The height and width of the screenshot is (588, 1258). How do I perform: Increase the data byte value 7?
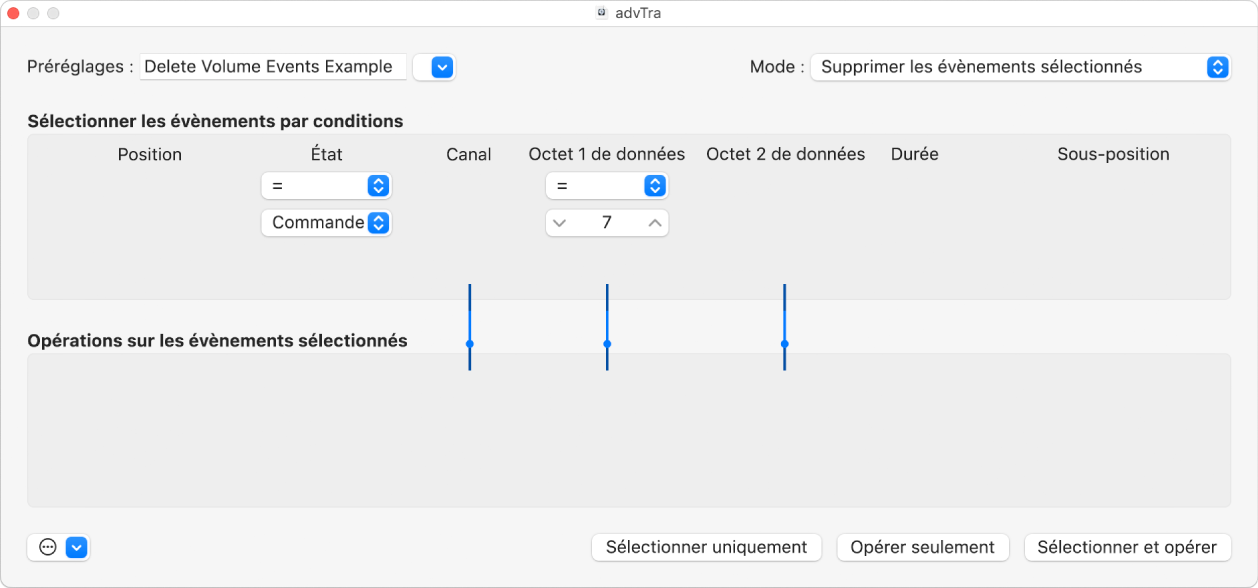point(653,222)
